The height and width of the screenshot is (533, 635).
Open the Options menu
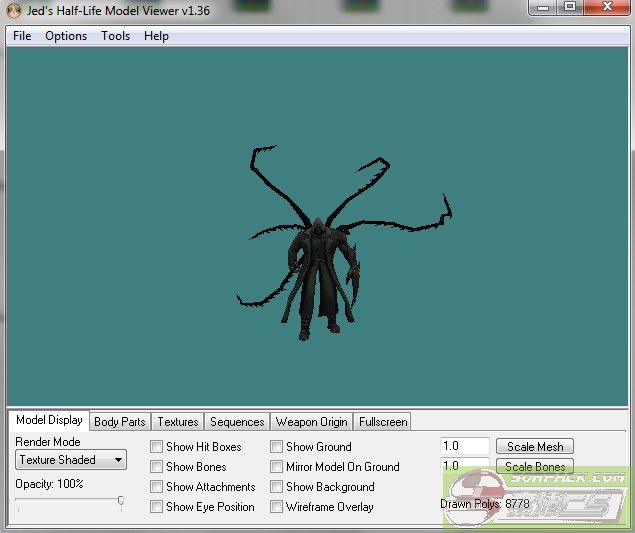(66, 36)
